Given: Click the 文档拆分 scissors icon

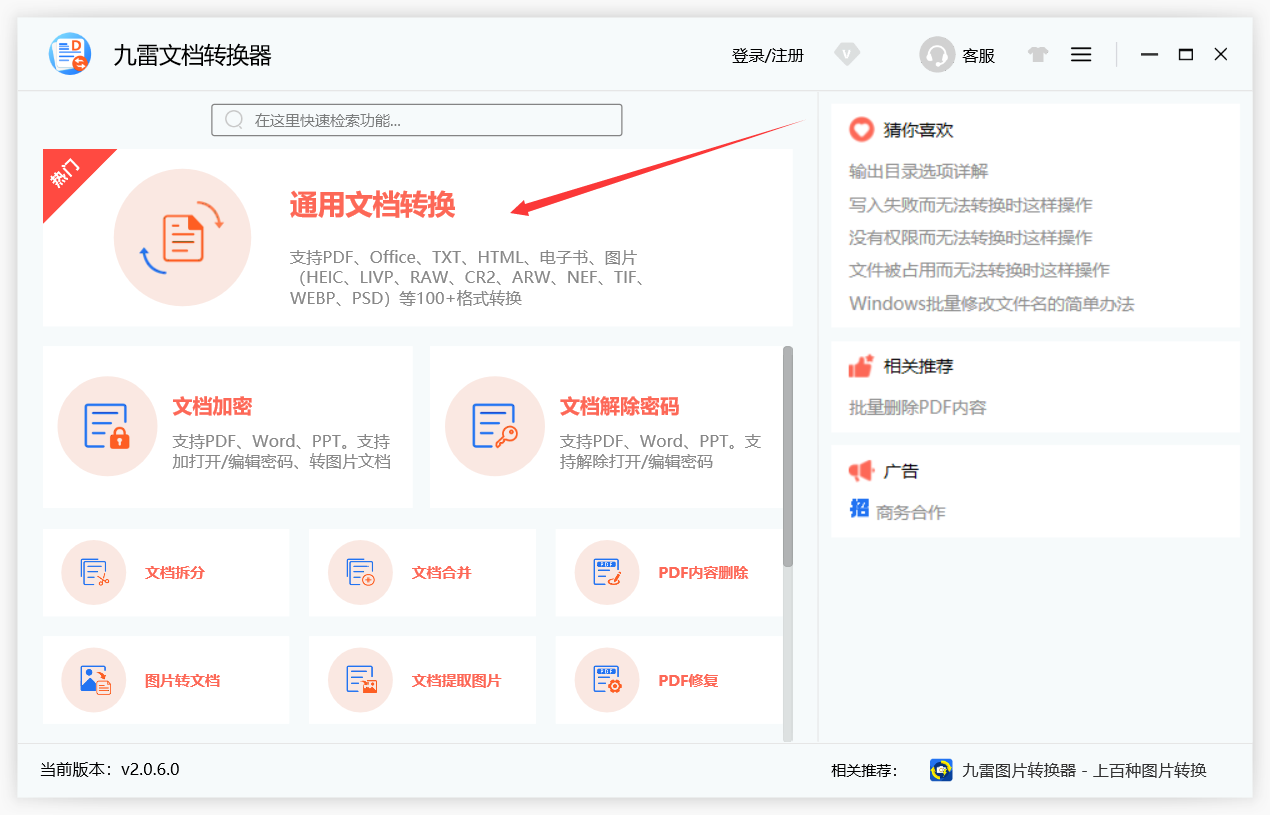Looking at the screenshot, I should pyautogui.click(x=94, y=573).
